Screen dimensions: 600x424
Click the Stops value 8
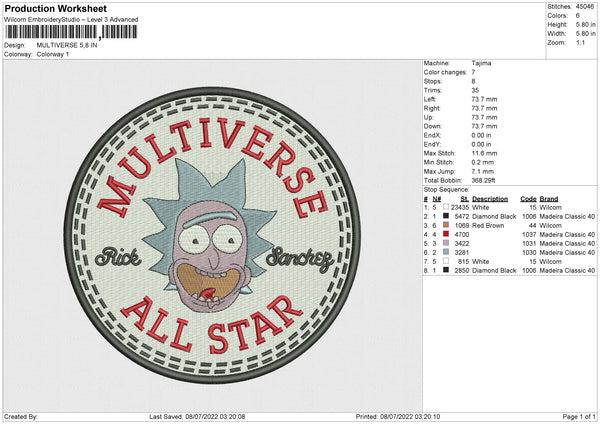473,81
